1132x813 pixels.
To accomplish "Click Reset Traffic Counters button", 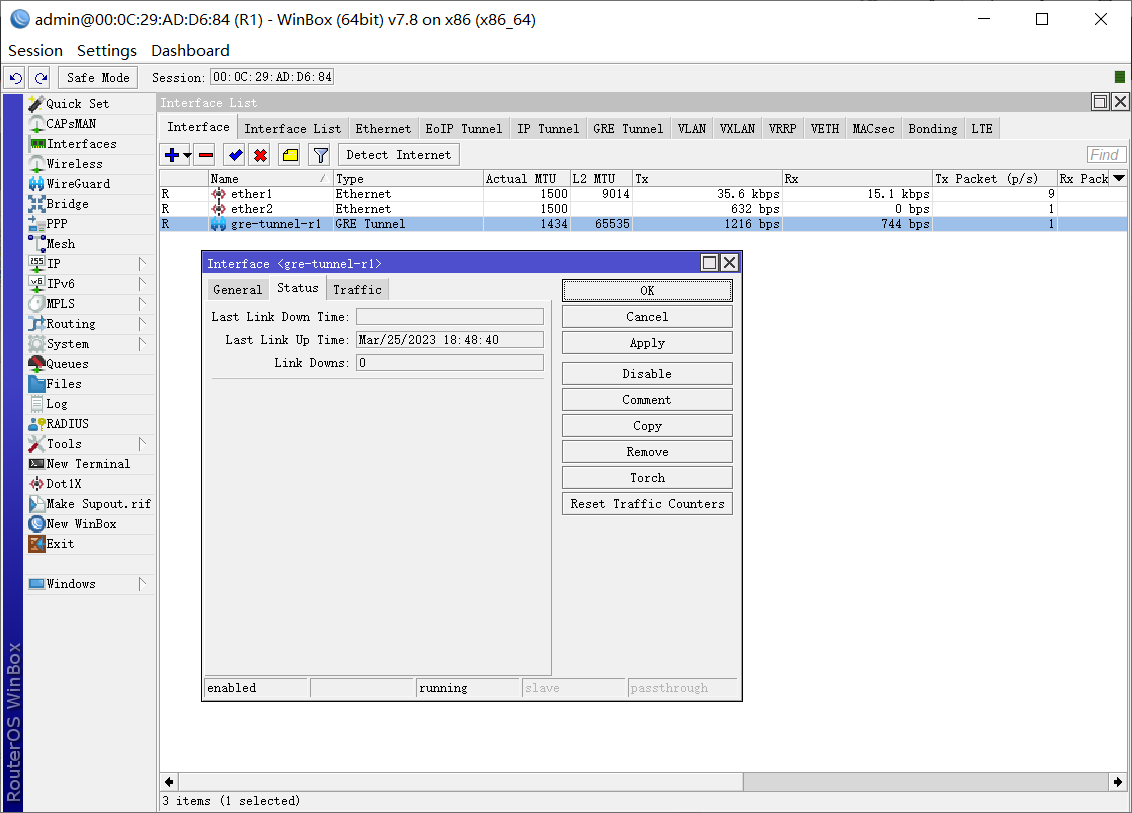I will pyautogui.click(x=647, y=504).
